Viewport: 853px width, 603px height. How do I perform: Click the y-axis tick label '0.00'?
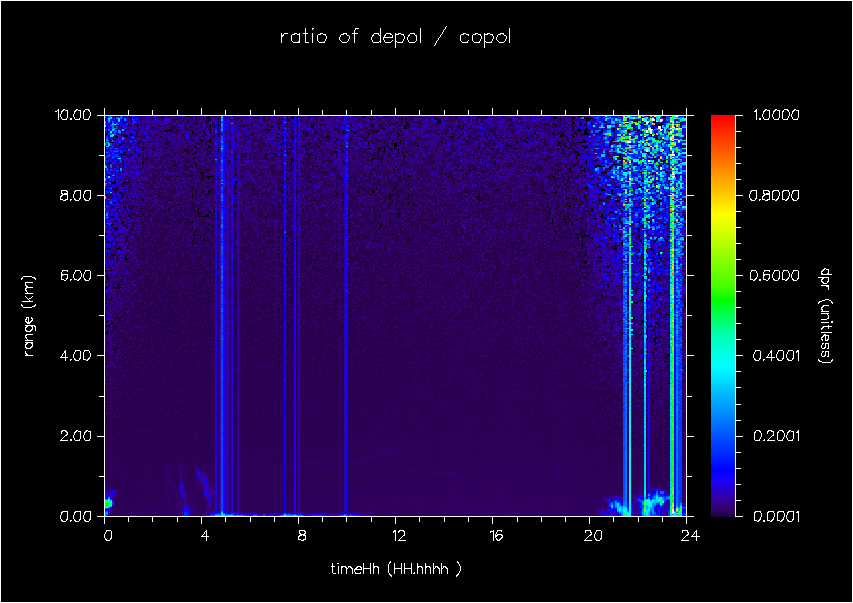coord(75,516)
